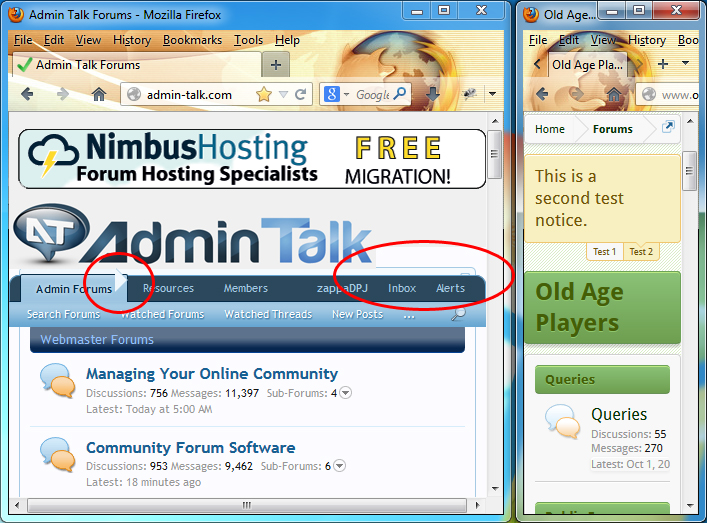Open home page in Admin Talk window
707x523 pixels.
99,94
